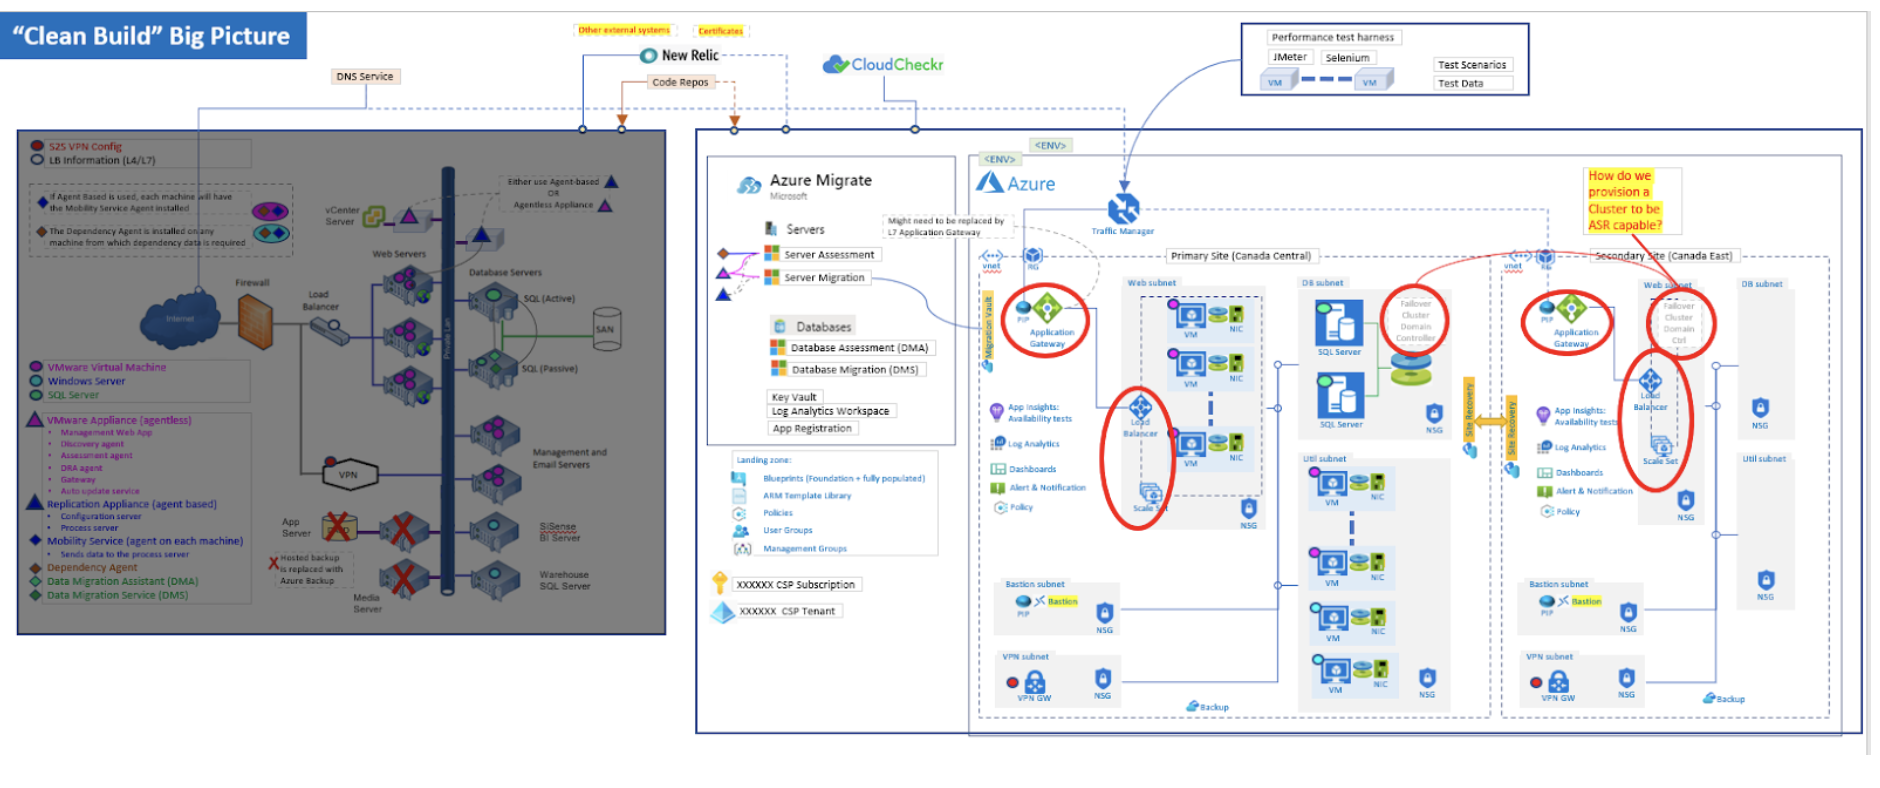Click the lower SQL Server icon in DB subnet

pos(1339,395)
